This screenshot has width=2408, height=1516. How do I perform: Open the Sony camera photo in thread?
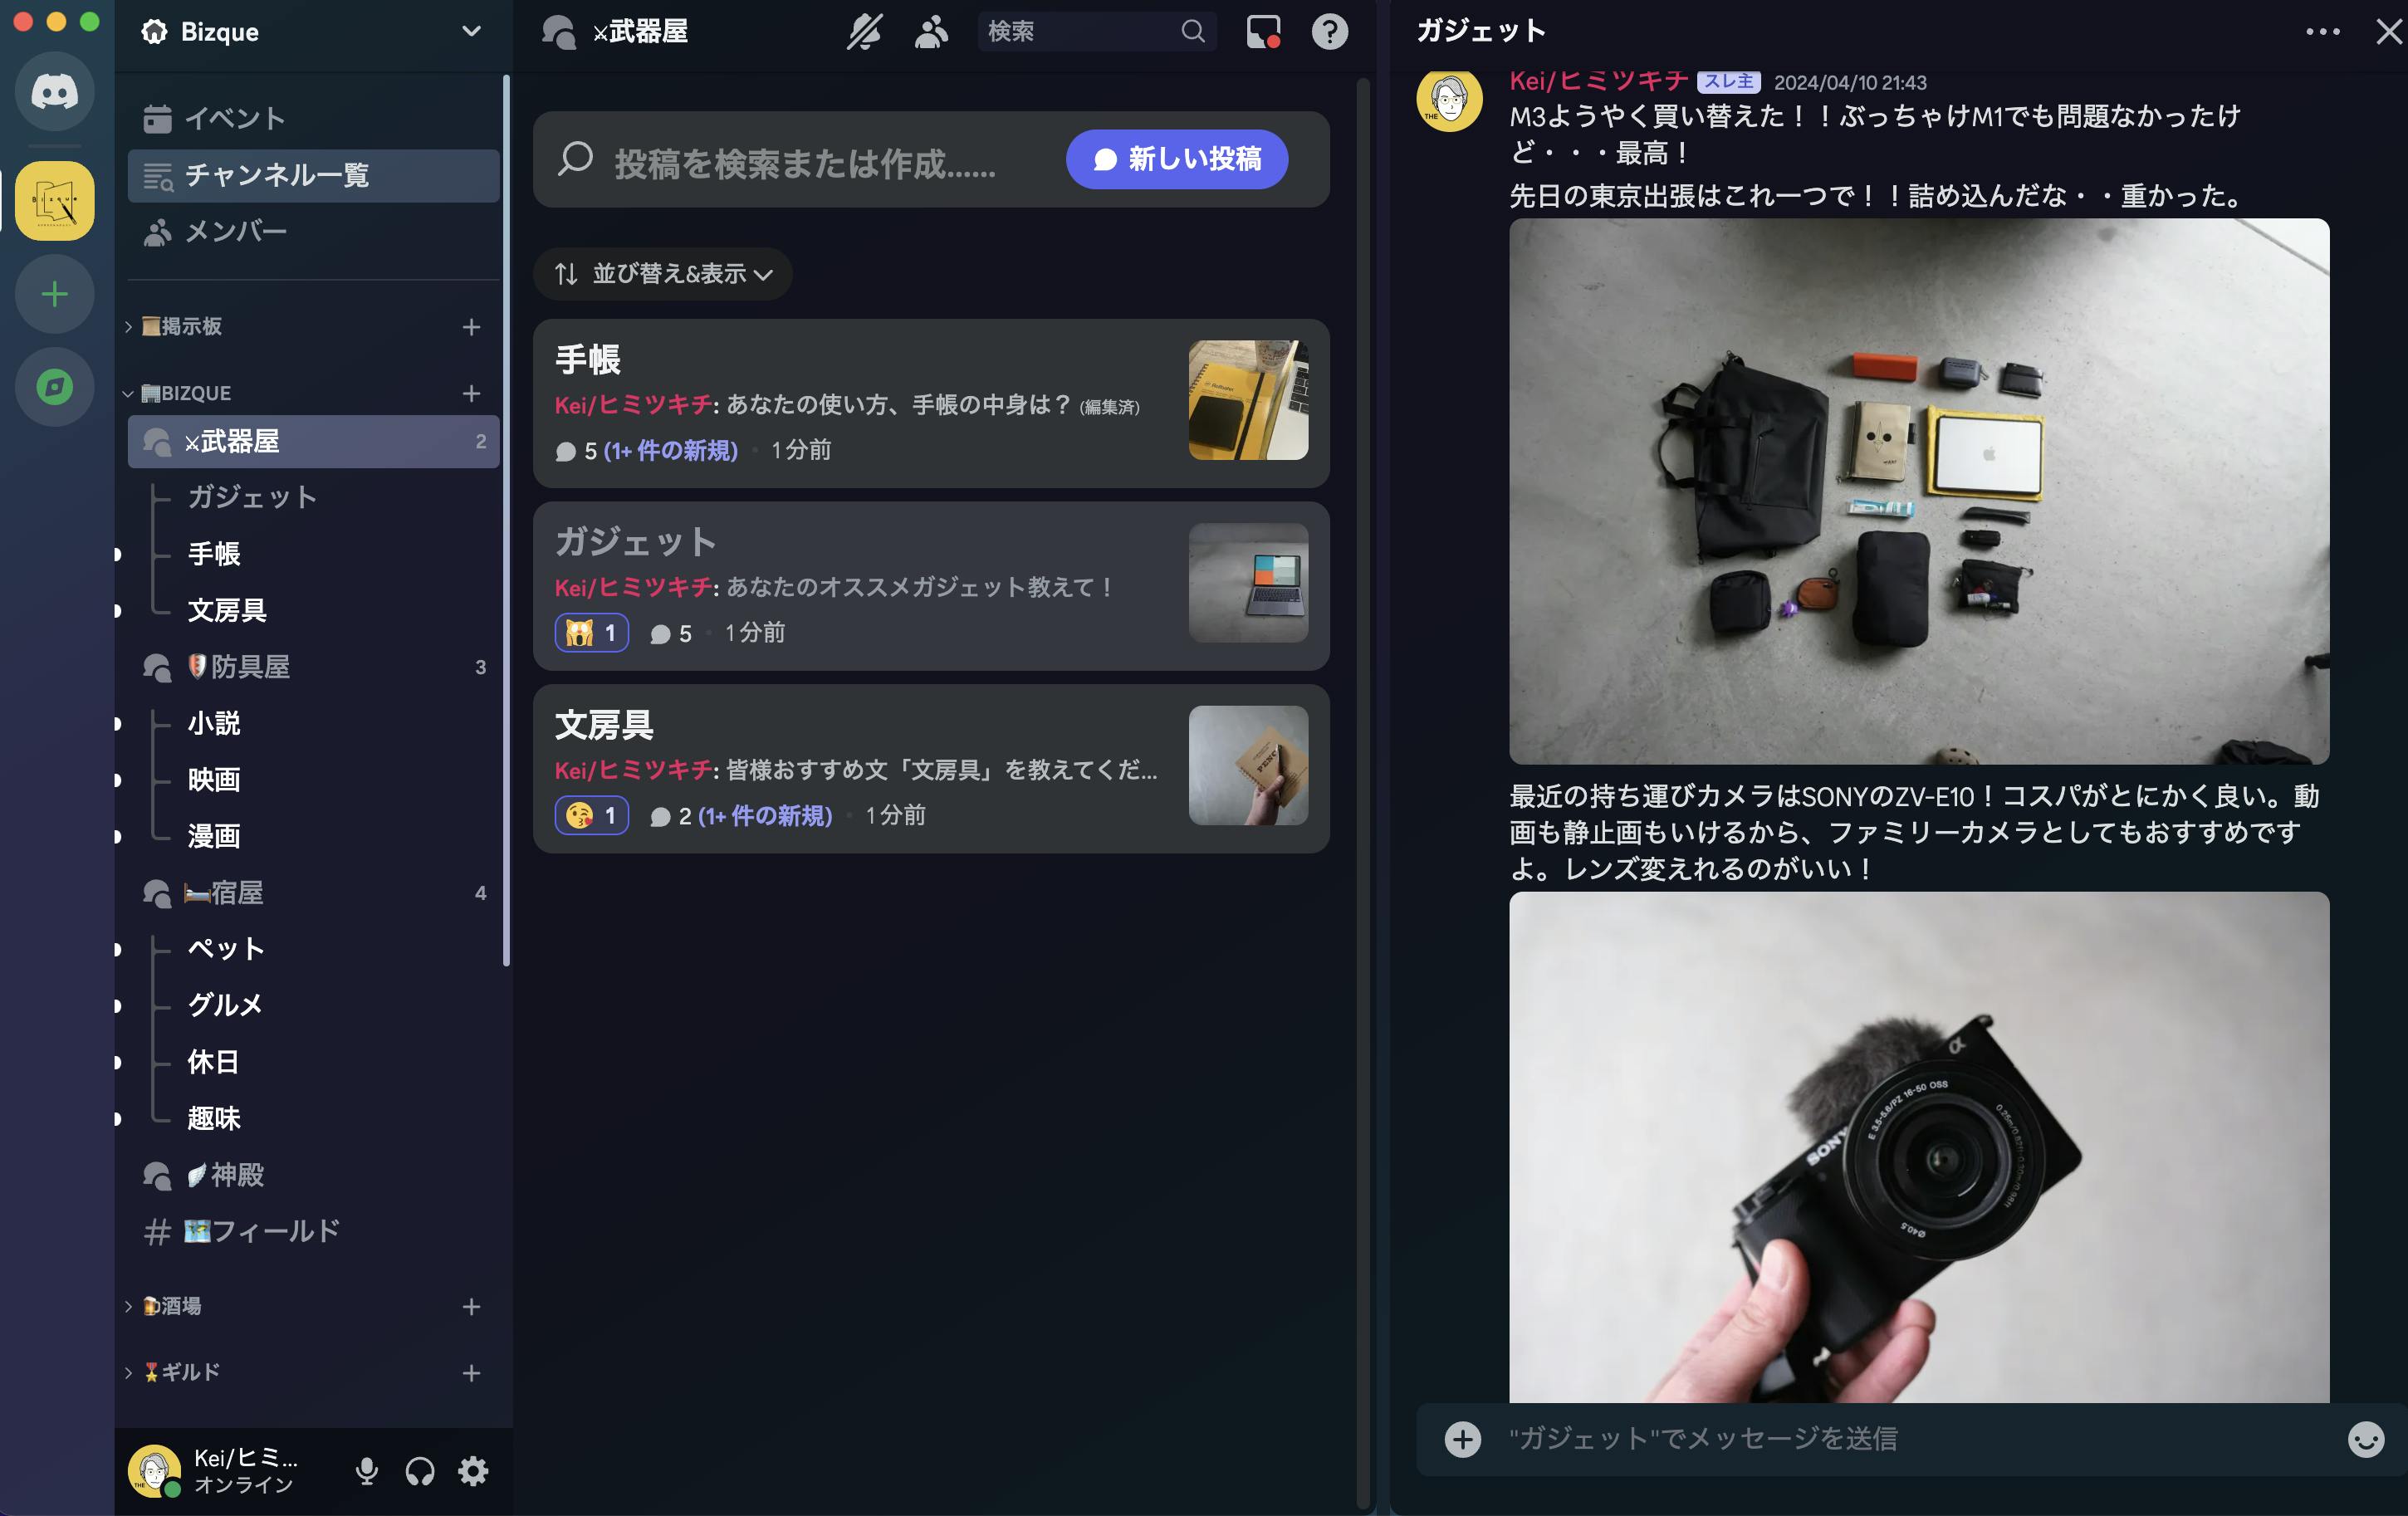point(1918,1147)
